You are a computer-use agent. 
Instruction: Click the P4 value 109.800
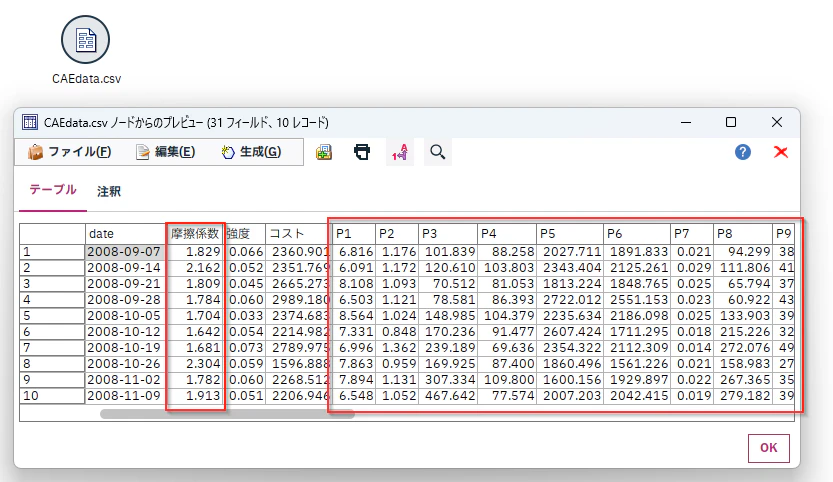click(x=507, y=380)
